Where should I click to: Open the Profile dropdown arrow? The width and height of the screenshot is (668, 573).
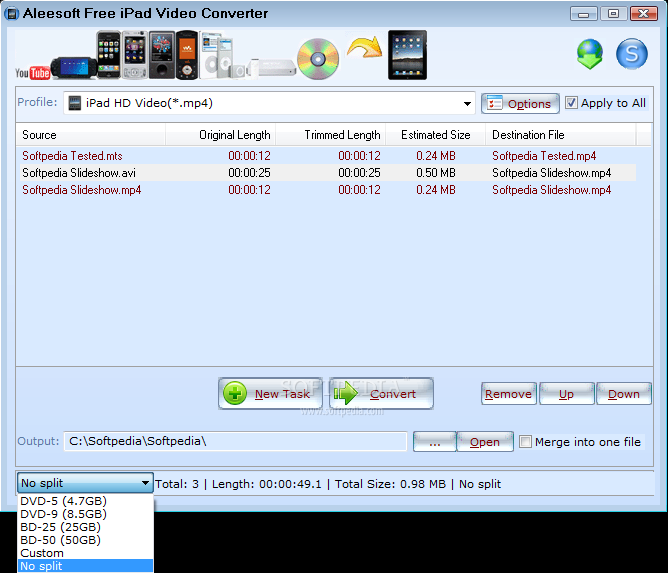coord(467,104)
